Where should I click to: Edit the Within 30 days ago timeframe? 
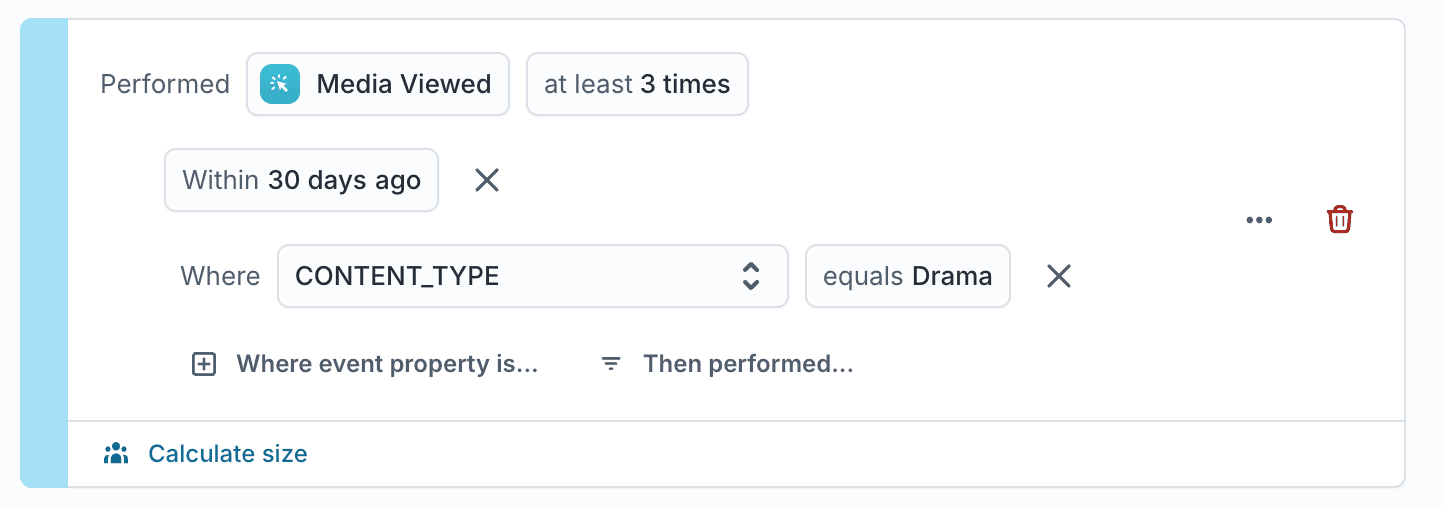301,180
